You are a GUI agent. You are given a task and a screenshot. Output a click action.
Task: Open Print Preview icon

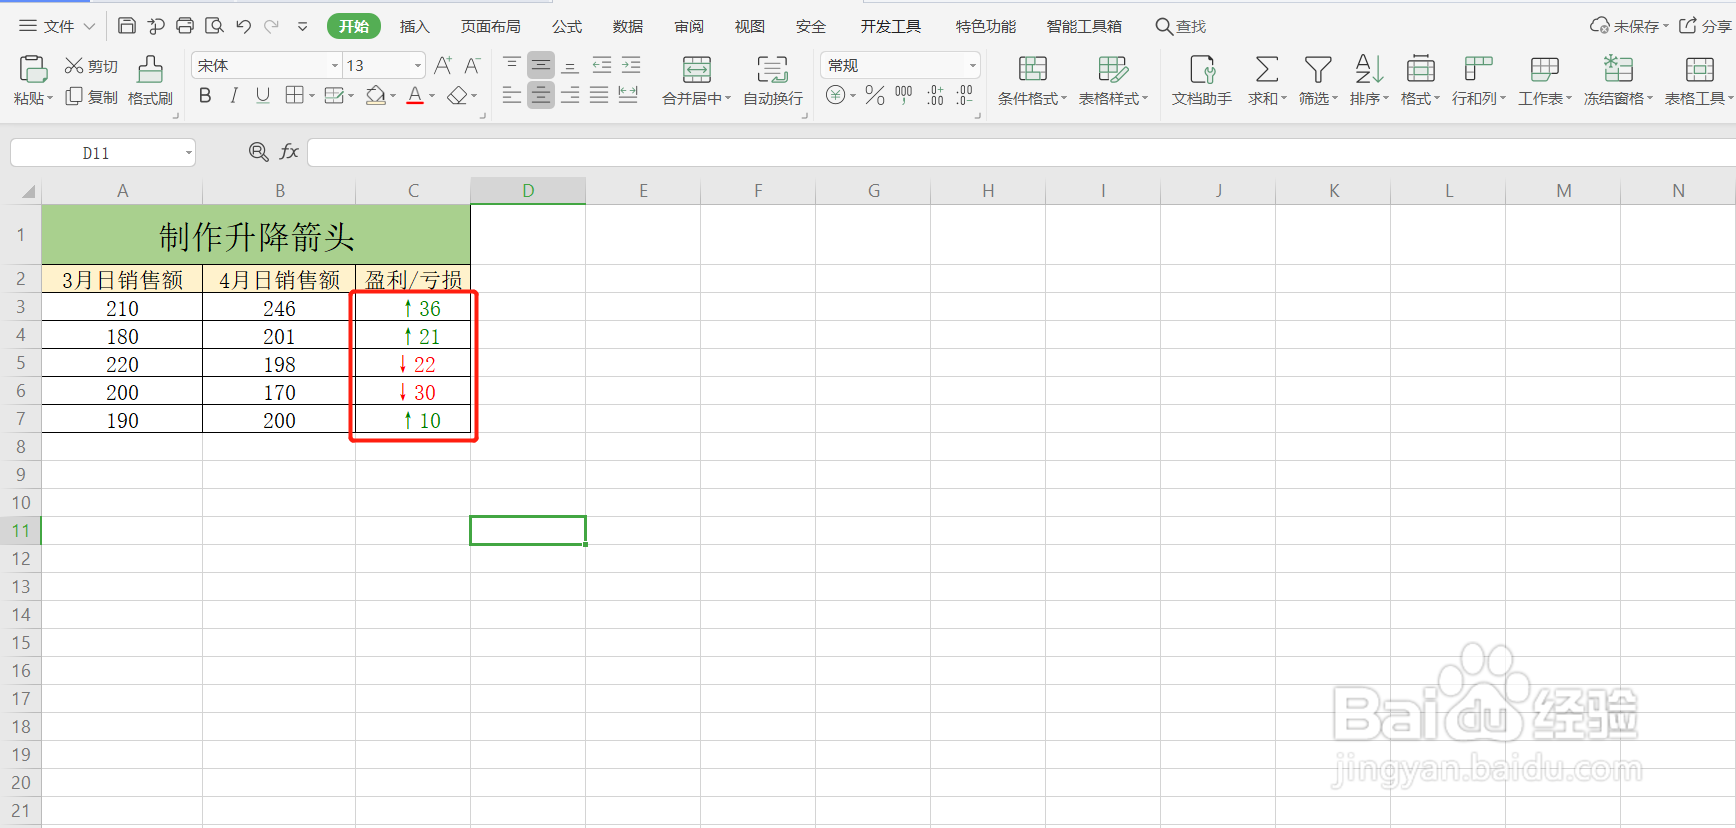(x=214, y=26)
